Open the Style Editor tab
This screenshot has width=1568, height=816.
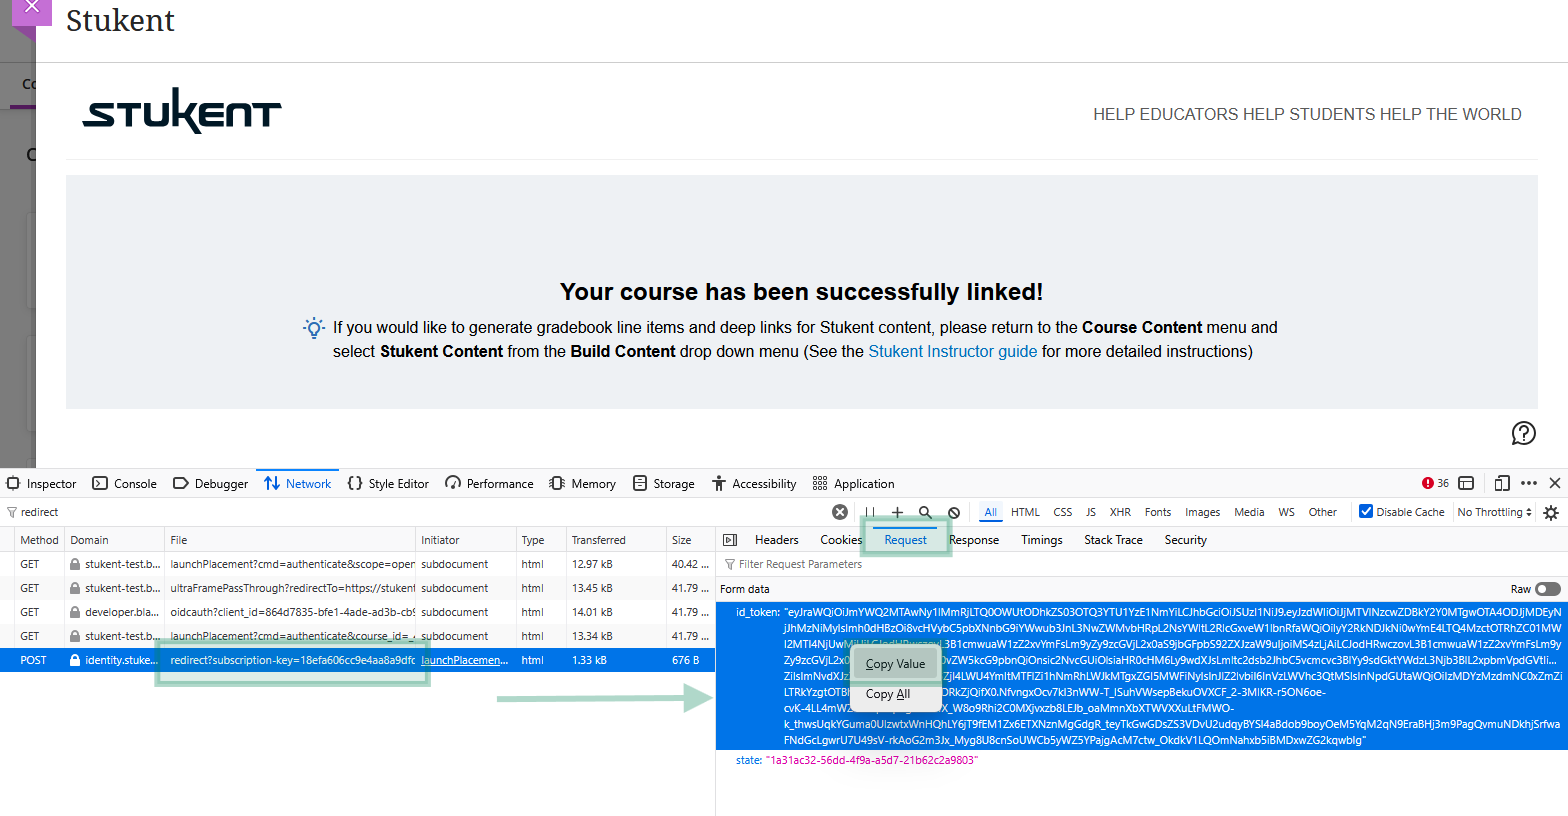click(x=389, y=484)
